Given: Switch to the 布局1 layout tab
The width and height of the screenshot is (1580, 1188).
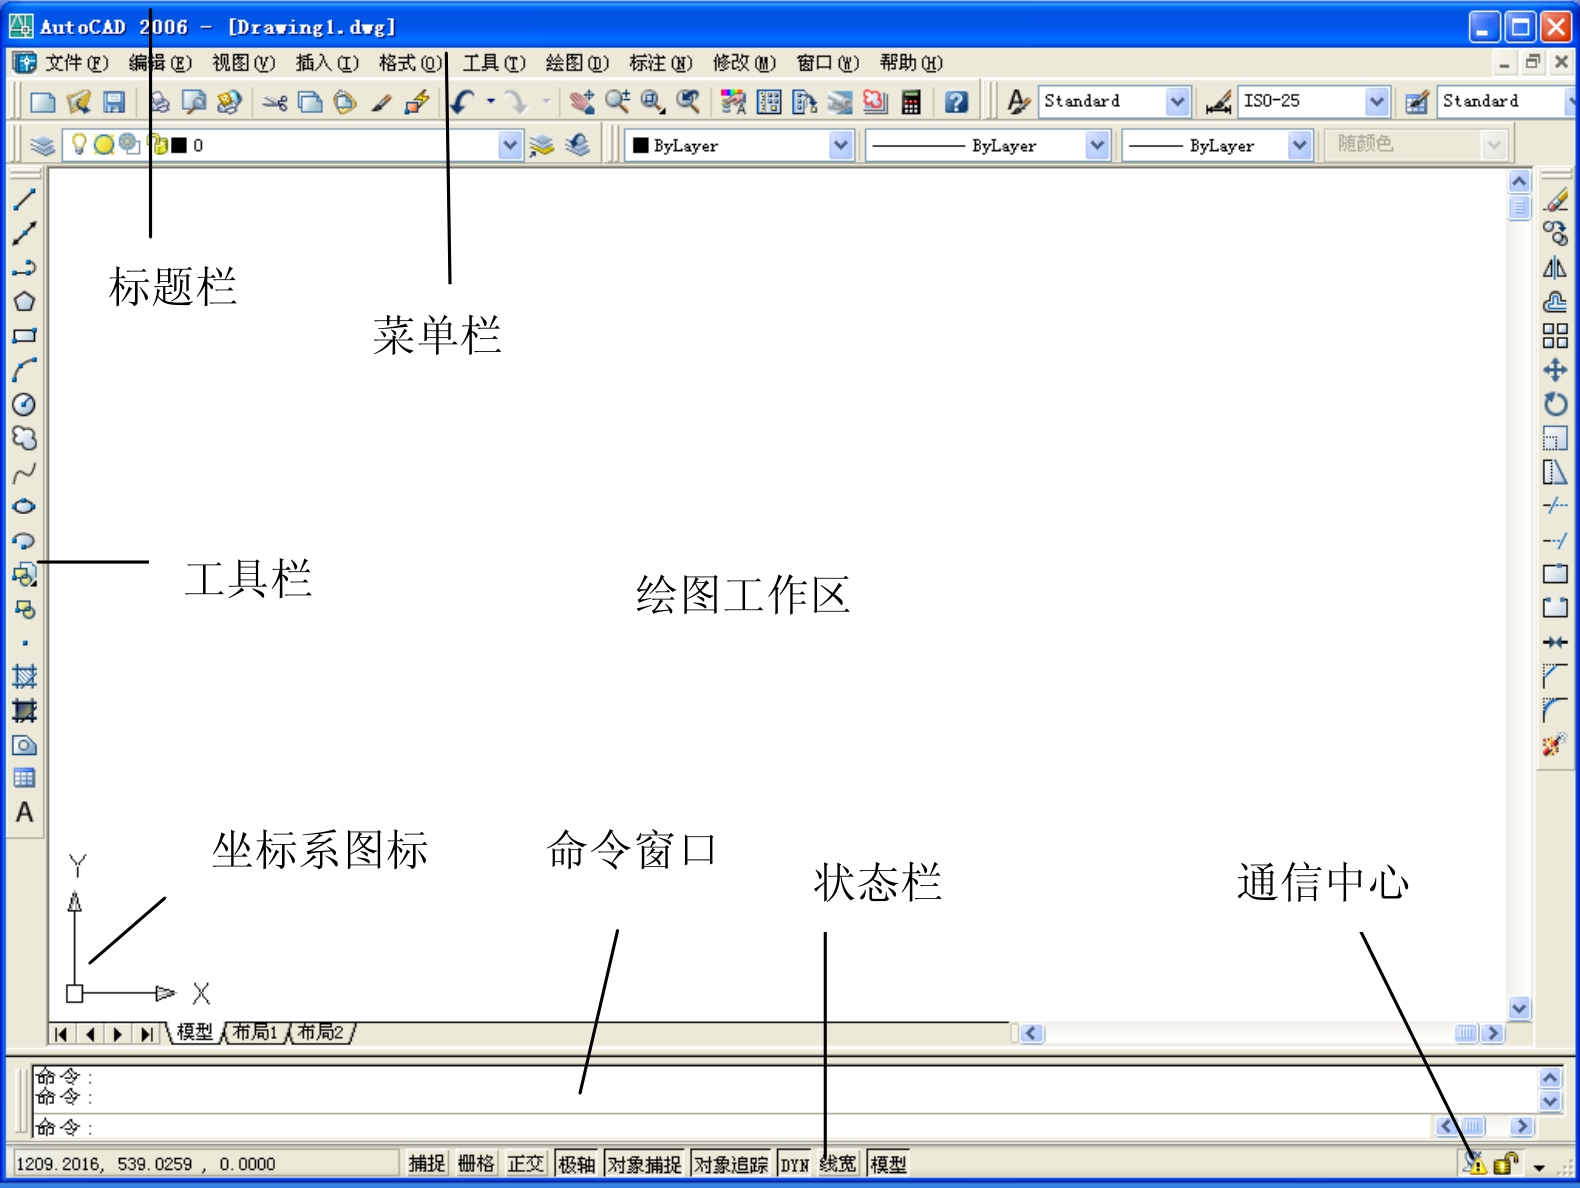Looking at the screenshot, I should 256,1032.
